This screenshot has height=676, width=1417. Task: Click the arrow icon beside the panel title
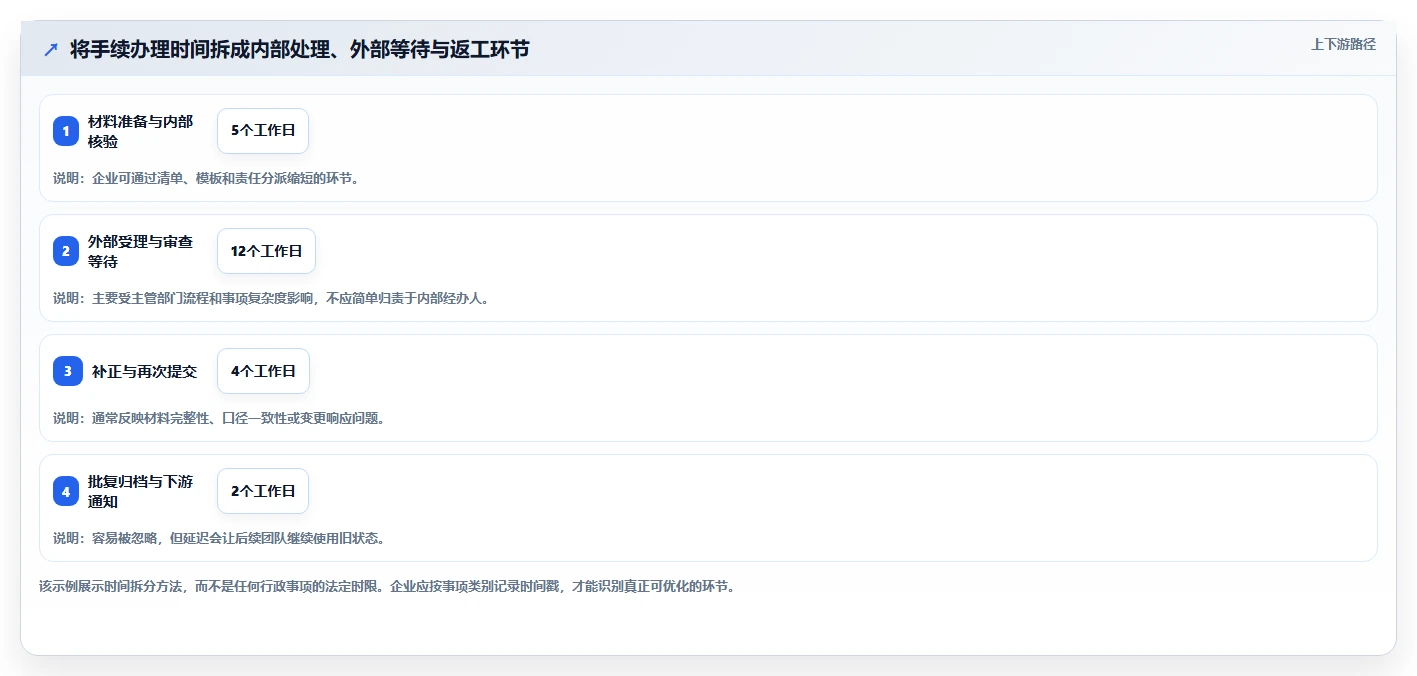51,49
